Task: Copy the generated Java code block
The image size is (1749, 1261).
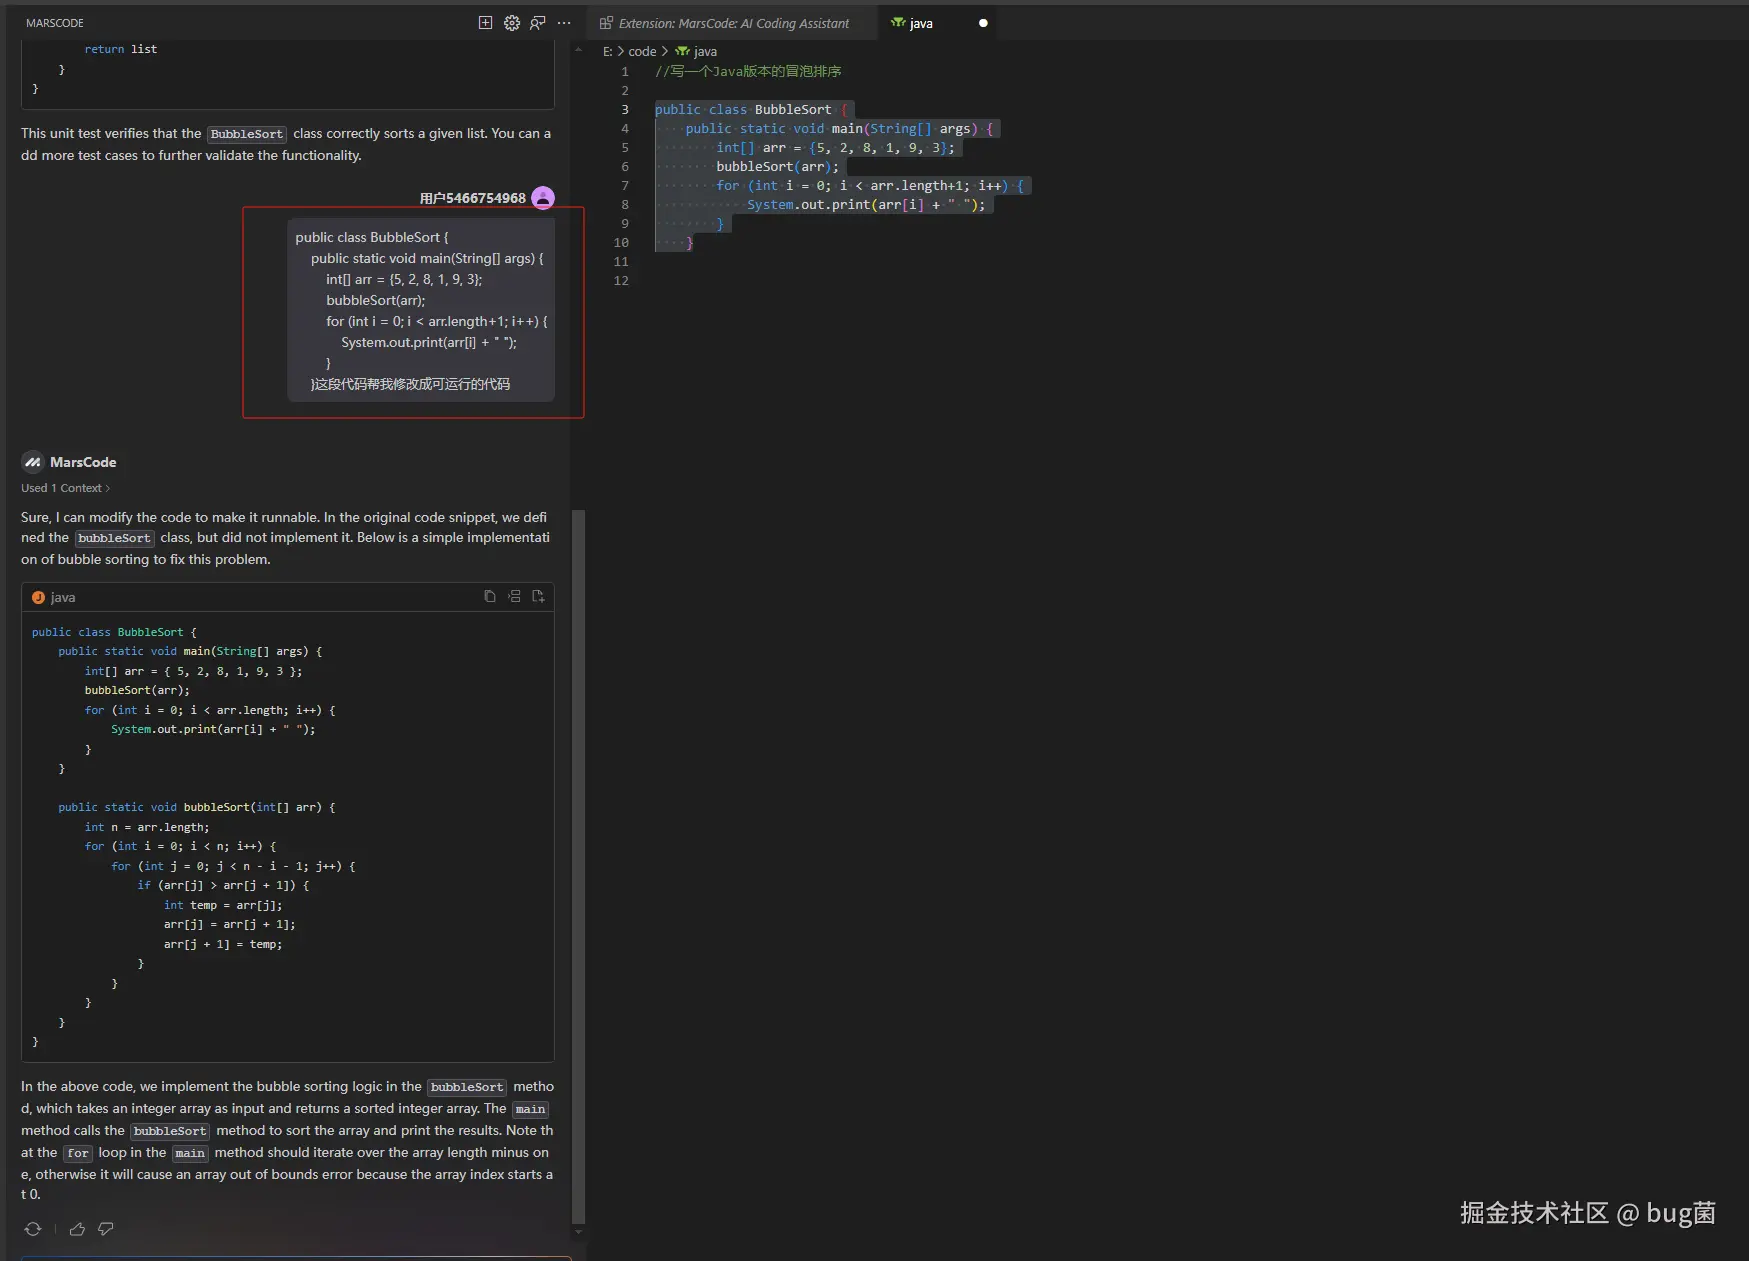Action: [x=490, y=597]
